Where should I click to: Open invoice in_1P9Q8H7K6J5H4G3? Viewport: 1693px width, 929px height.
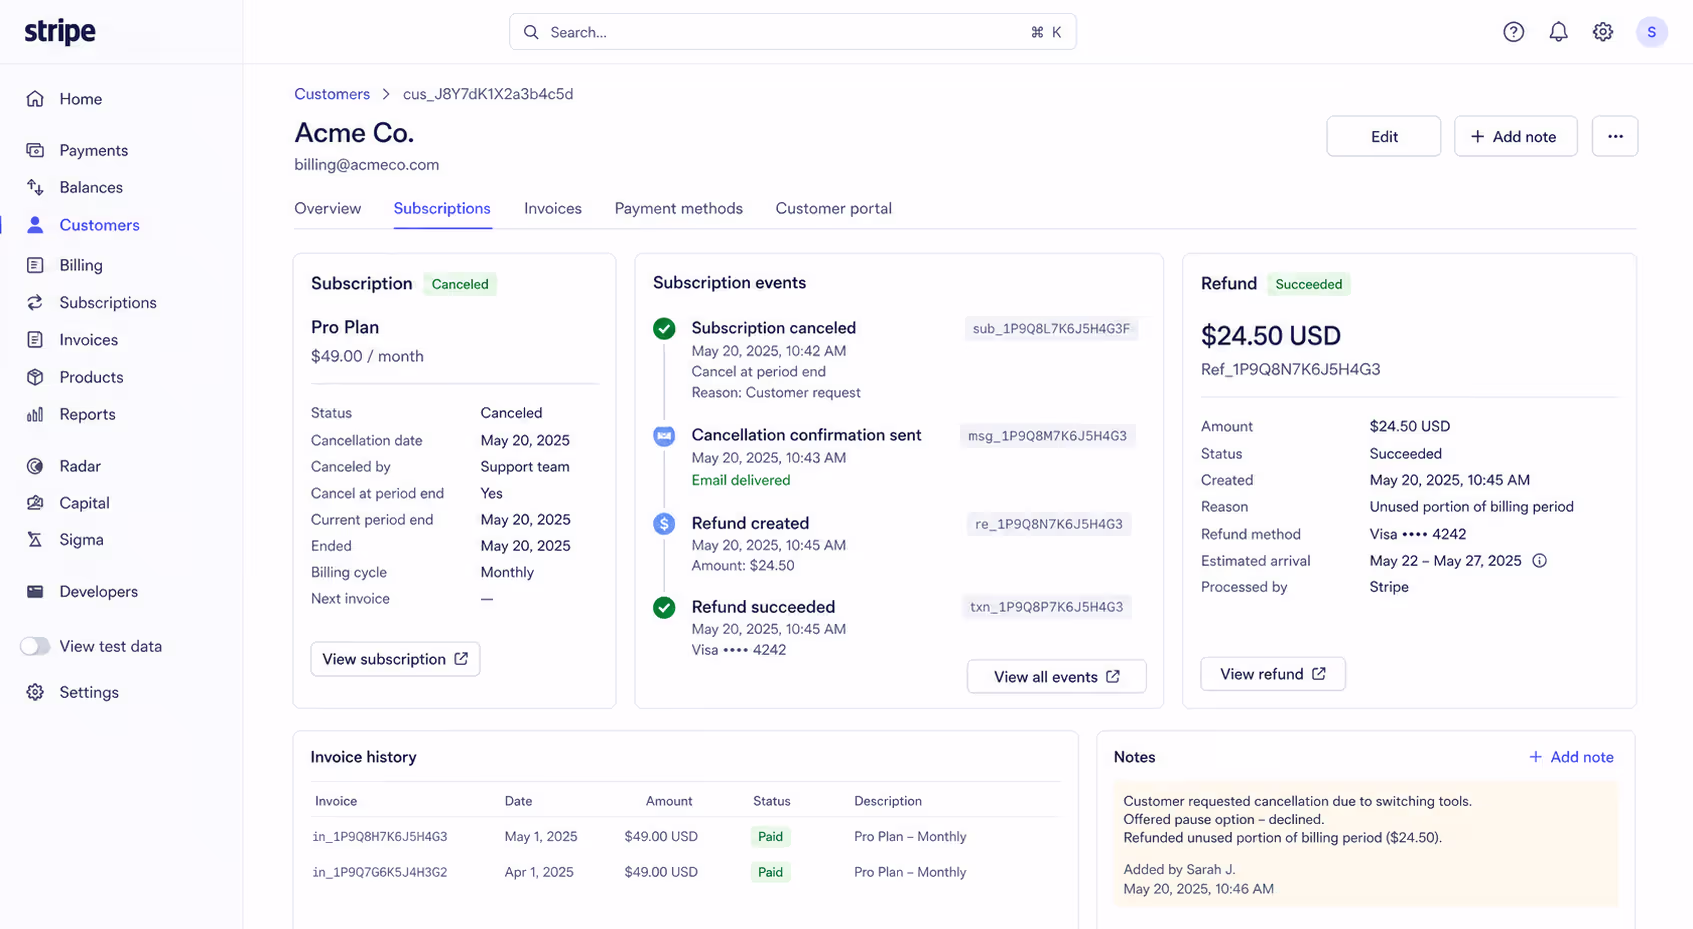tap(380, 837)
